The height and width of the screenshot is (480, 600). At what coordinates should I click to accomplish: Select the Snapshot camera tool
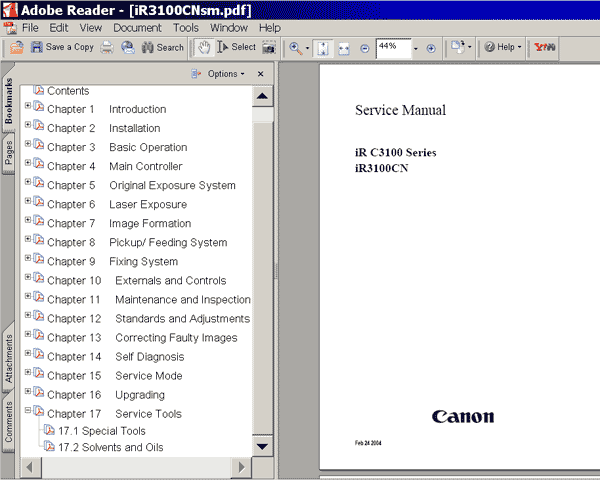269,47
